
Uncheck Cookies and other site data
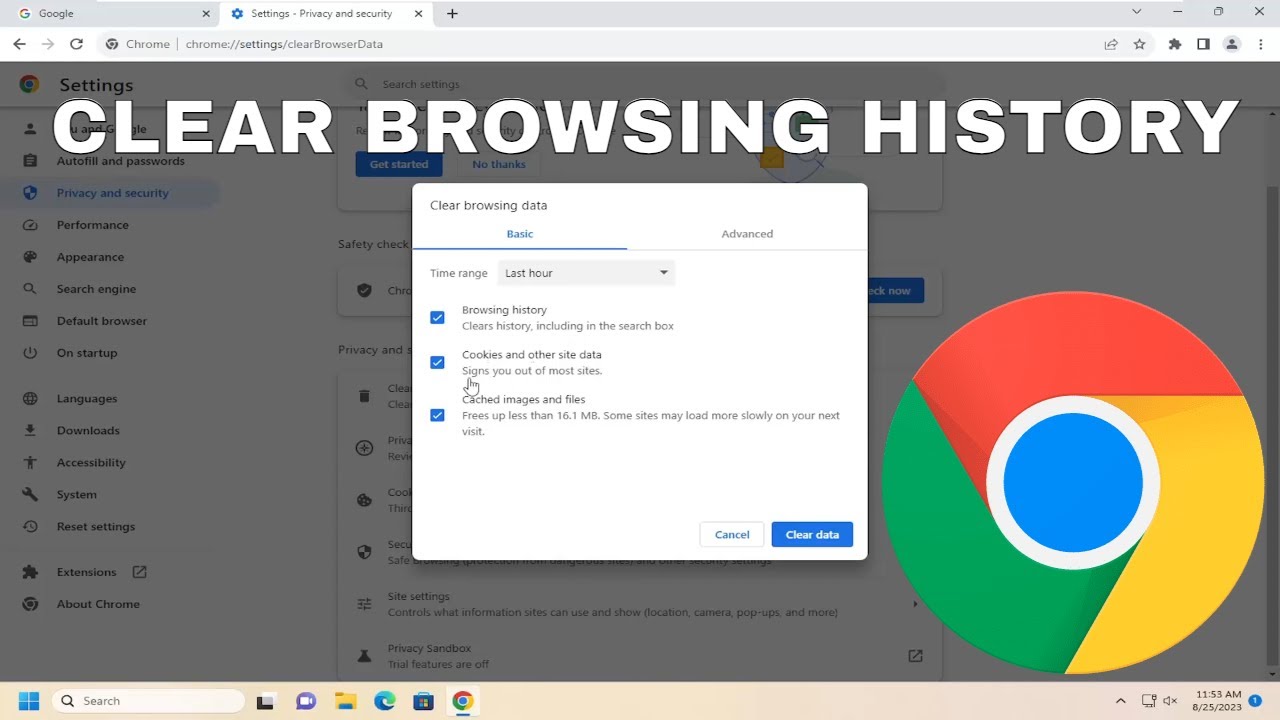pyautogui.click(x=437, y=362)
